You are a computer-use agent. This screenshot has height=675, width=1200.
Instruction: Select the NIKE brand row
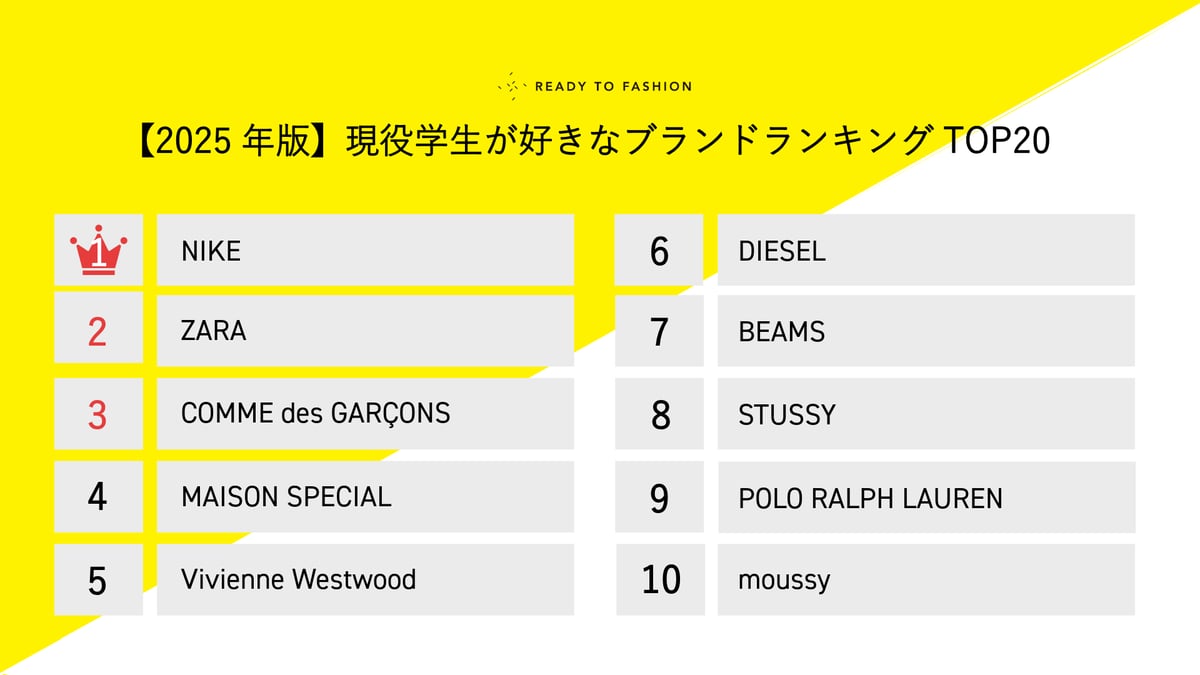(365, 250)
